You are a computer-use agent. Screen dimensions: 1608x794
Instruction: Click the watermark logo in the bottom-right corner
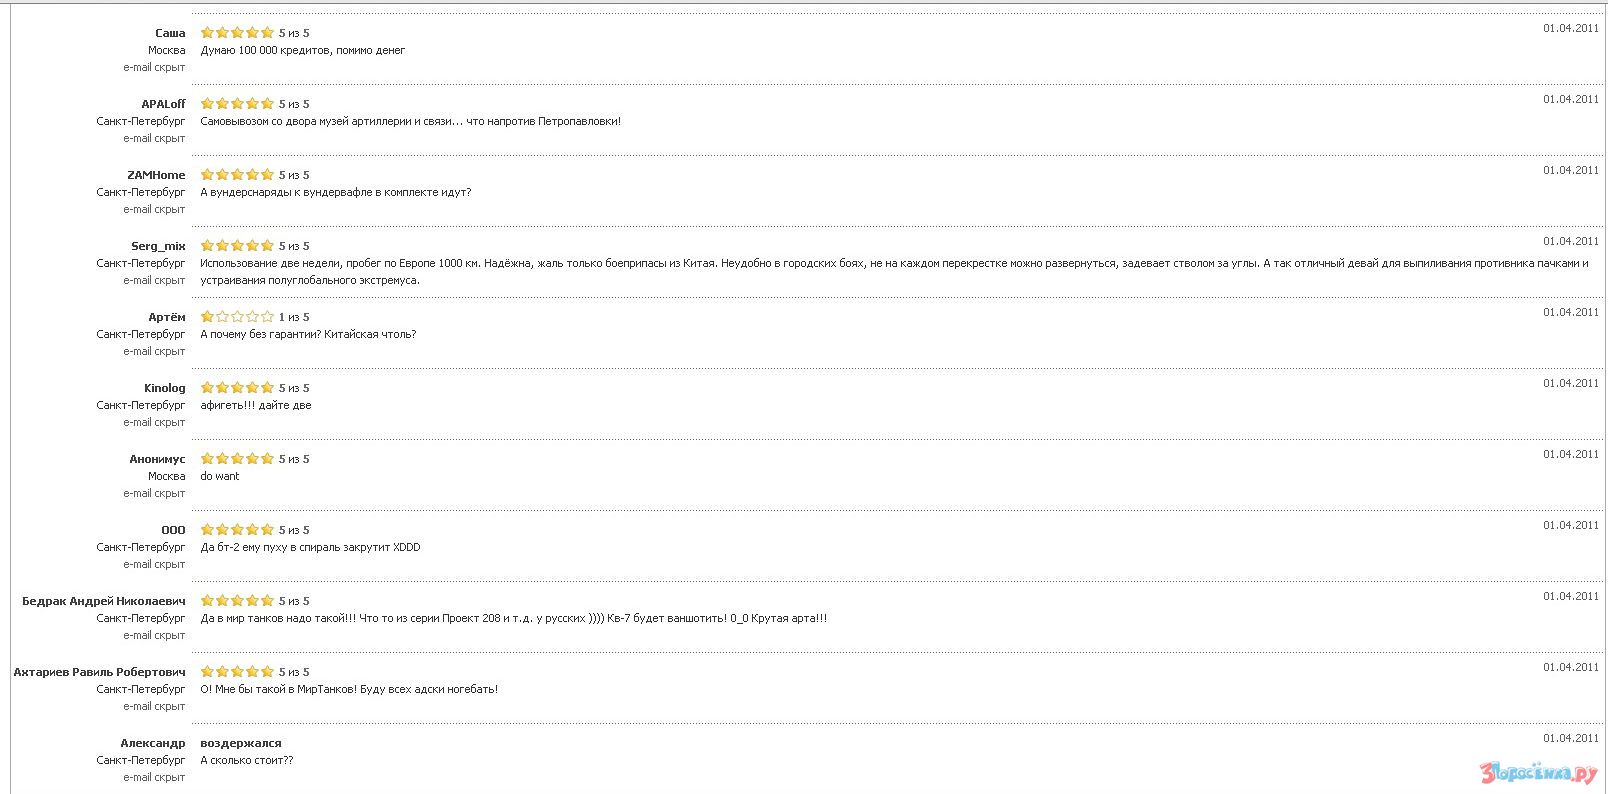pos(1538,773)
